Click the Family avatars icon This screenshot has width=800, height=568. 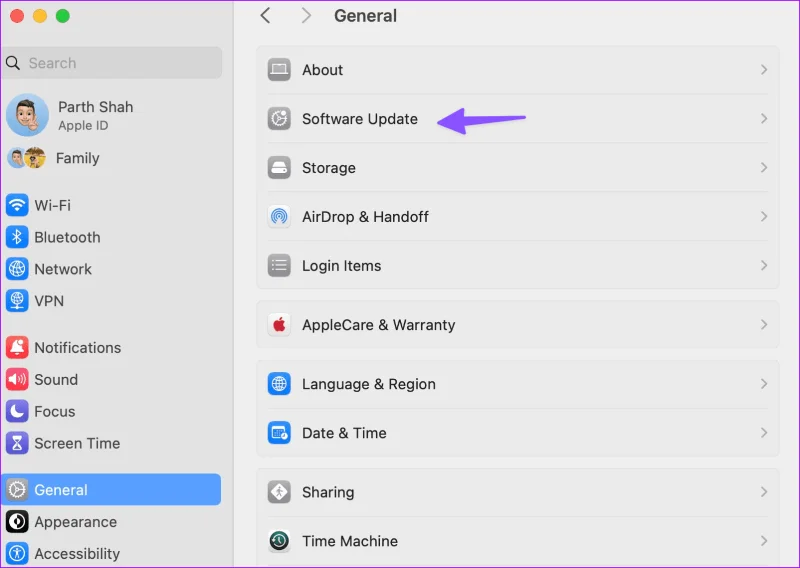click(27, 158)
